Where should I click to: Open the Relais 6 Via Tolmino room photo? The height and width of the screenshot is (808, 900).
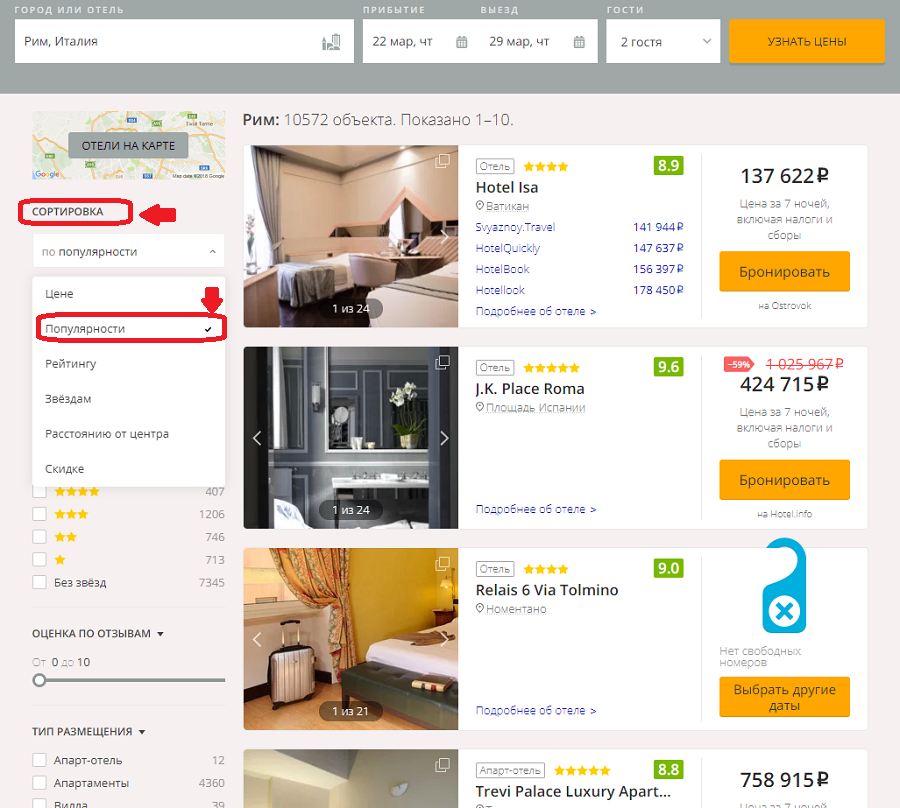pos(351,639)
